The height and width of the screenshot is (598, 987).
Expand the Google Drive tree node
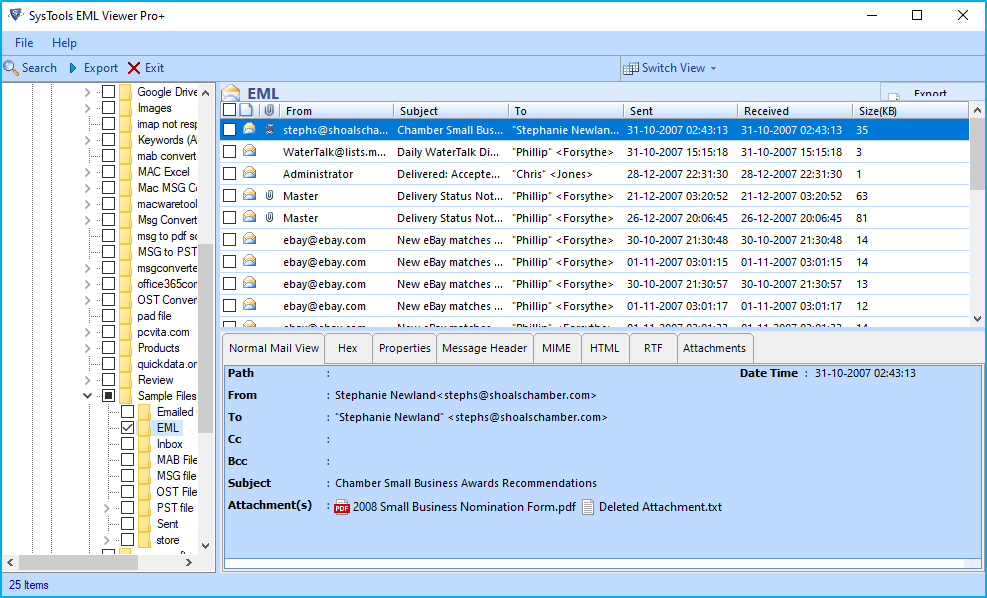87,92
